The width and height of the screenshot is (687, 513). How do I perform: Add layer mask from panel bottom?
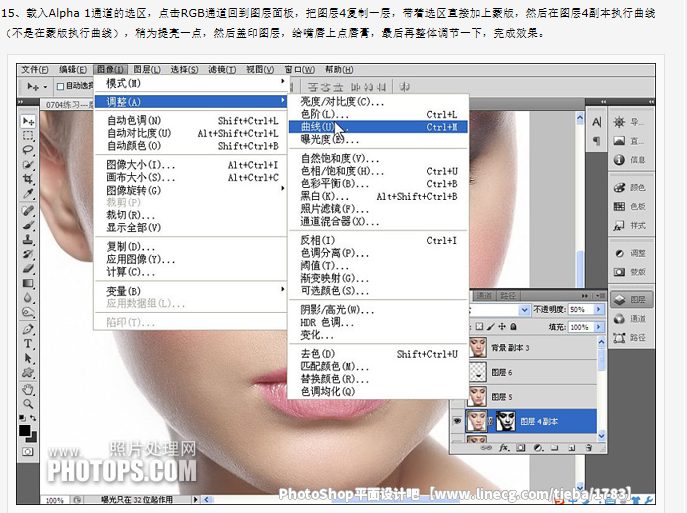[x=521, y=448]
